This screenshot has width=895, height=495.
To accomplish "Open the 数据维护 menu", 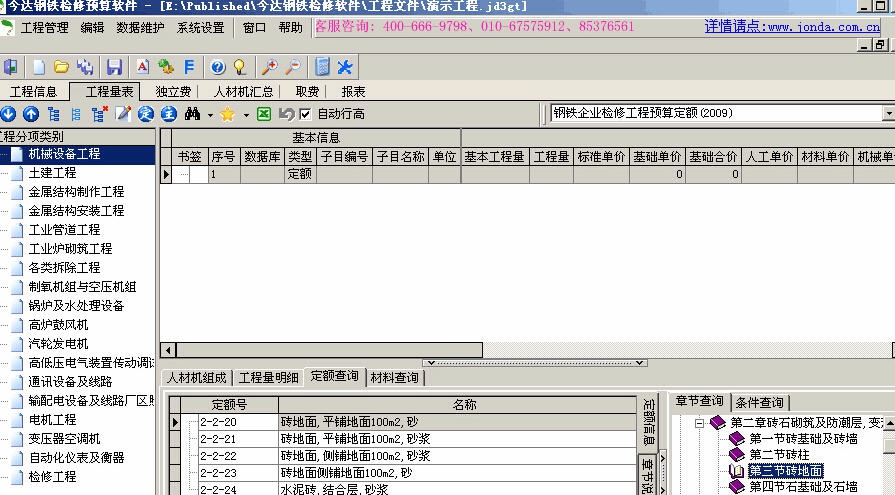I will (x=140, y=27).
